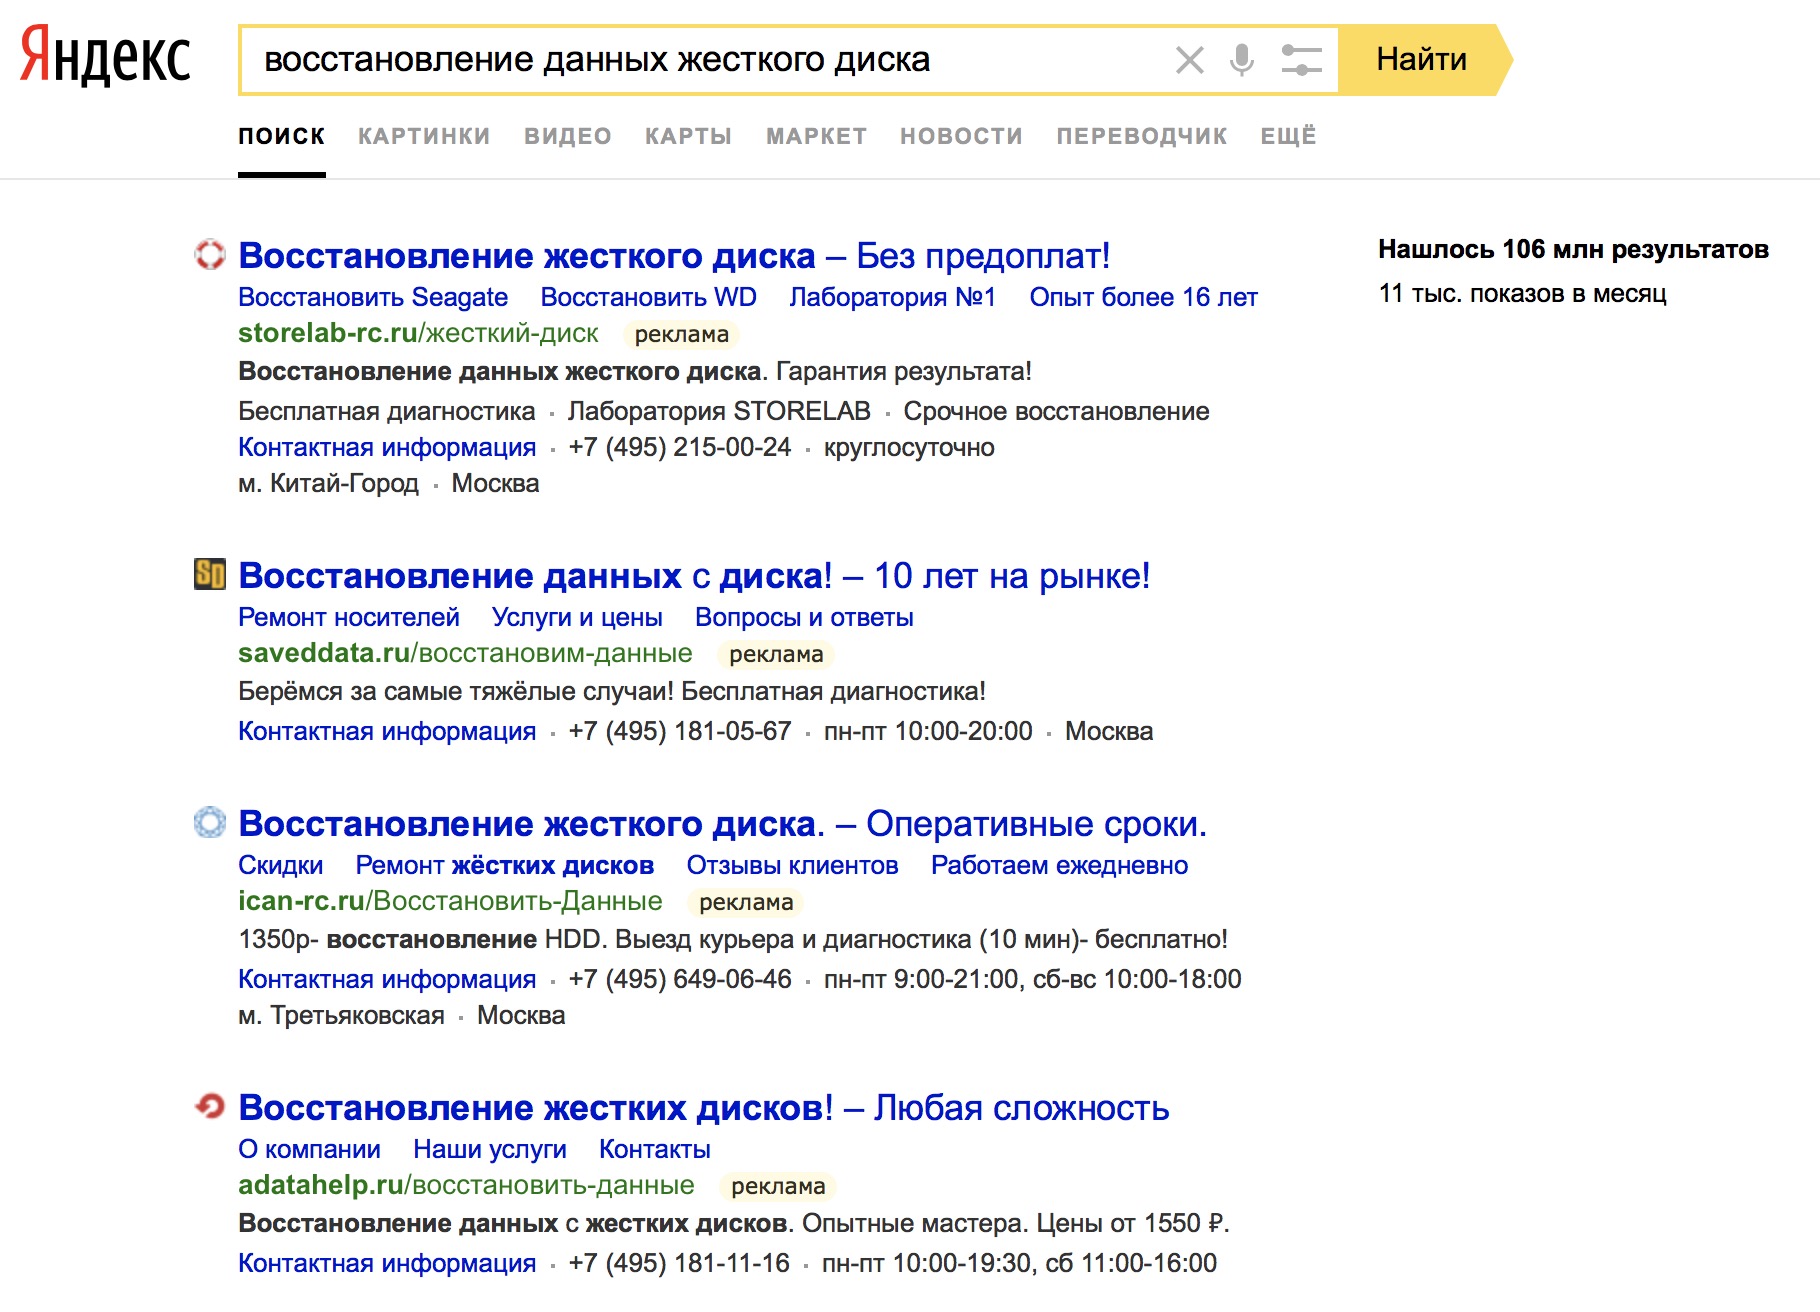Click in the search query field

tap(700, 60)
